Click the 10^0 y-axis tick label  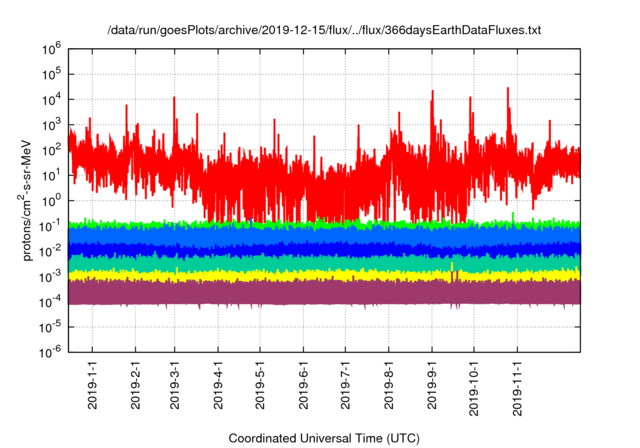51,201
